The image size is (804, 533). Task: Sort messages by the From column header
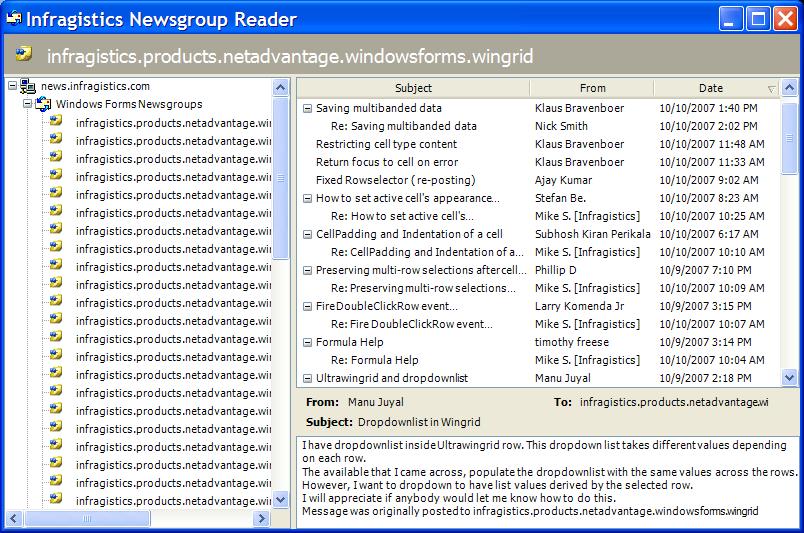click(592, 88)
